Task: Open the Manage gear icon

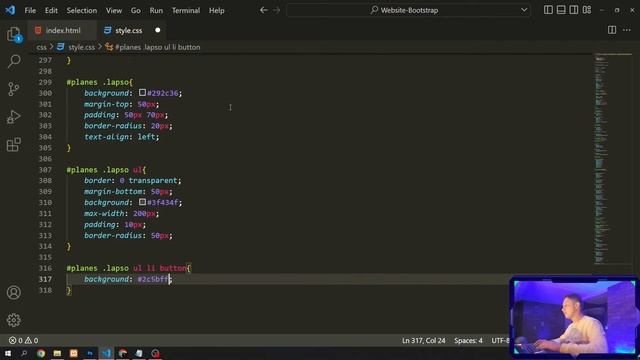Action: [x=13, y=320]
